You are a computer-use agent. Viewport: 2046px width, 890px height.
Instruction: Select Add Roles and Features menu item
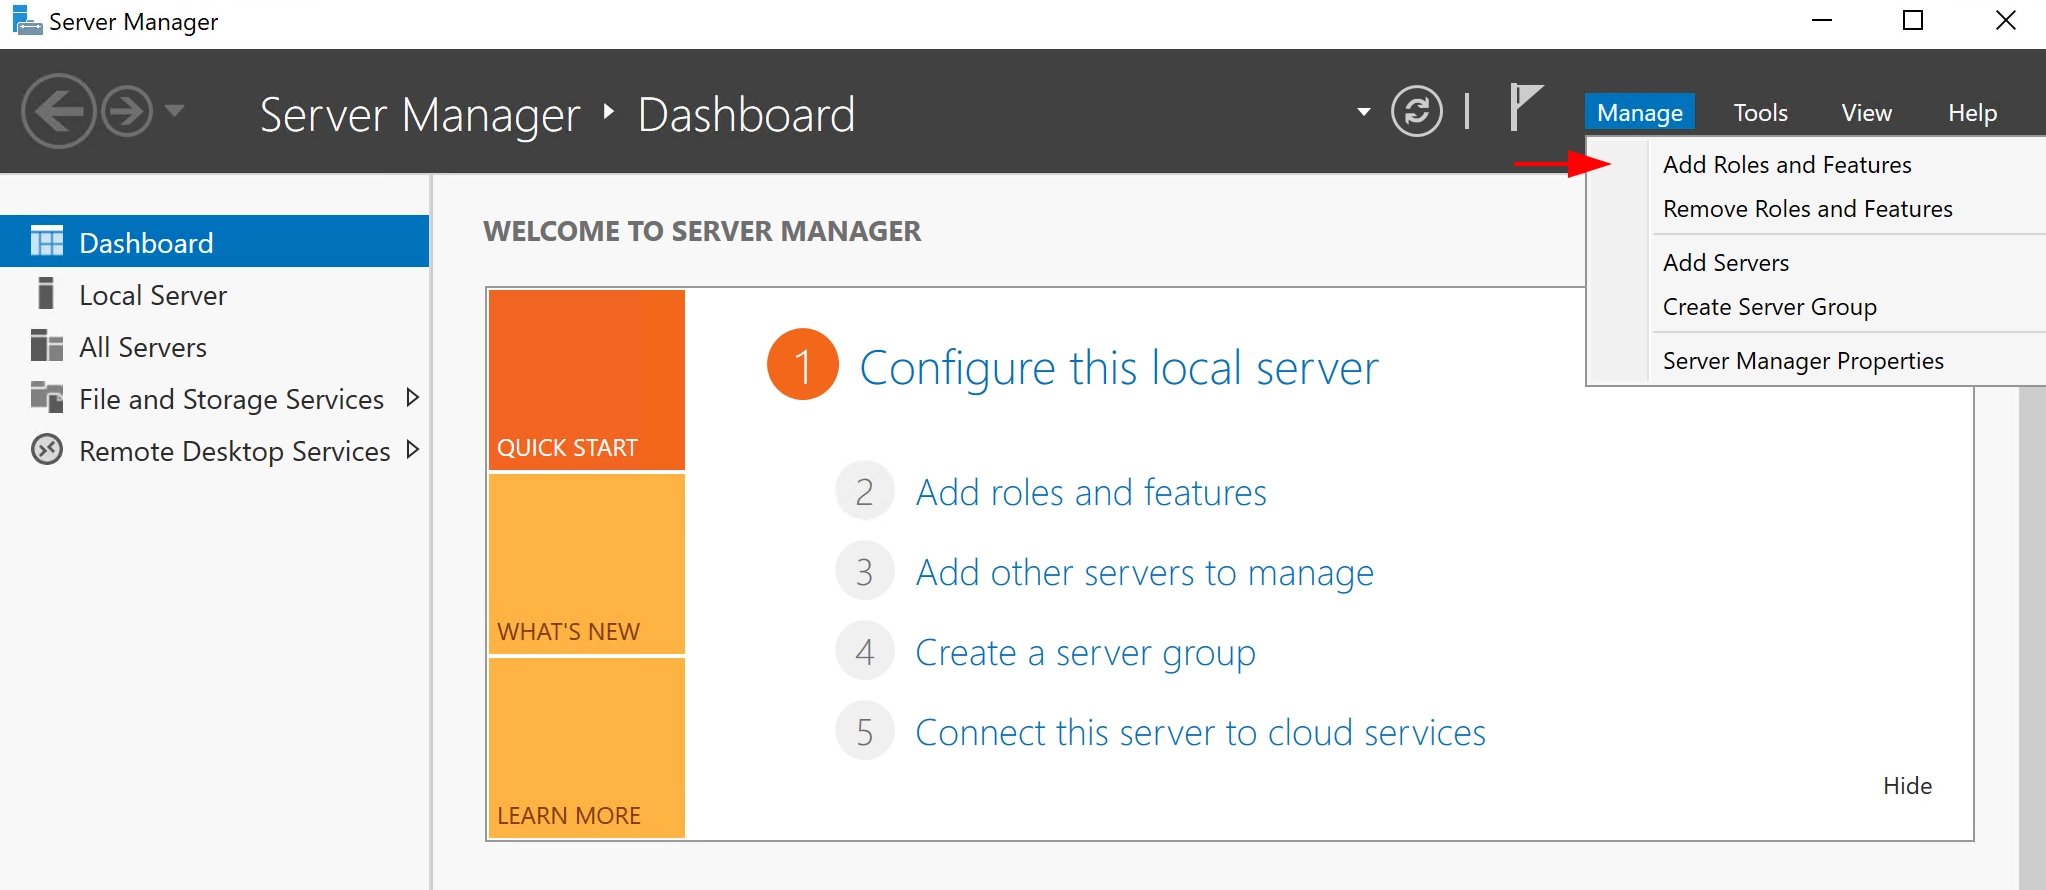click(x=1786, y=165)
